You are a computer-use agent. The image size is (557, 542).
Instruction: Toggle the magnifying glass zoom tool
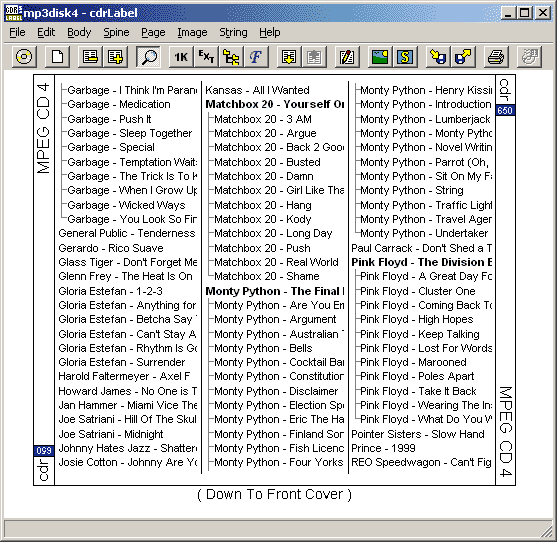[x=148, y=57]
